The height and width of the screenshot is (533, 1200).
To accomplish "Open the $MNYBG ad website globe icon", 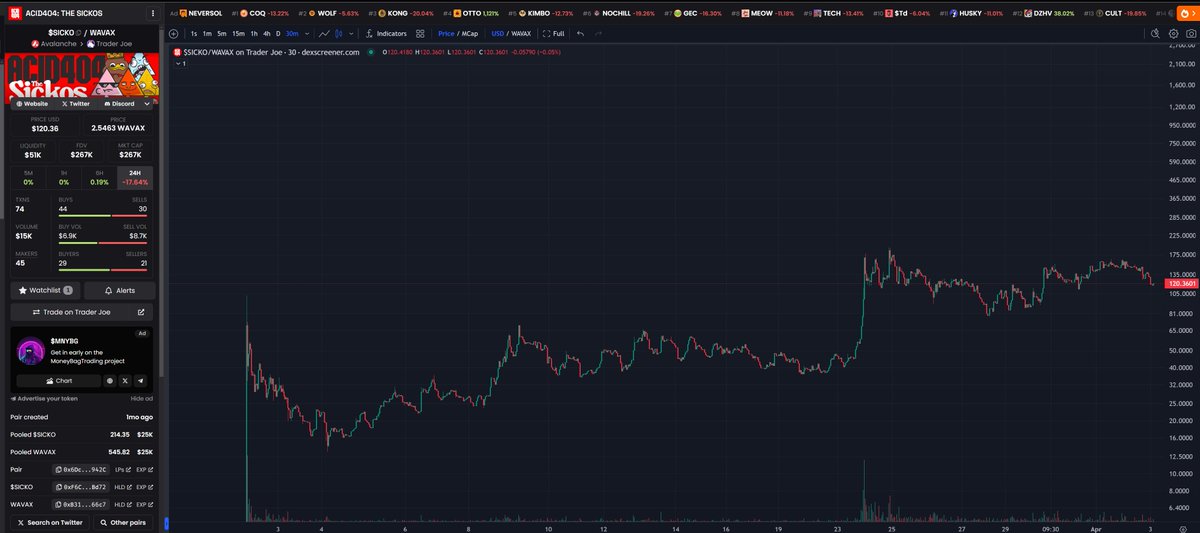I will coord(110,381).
